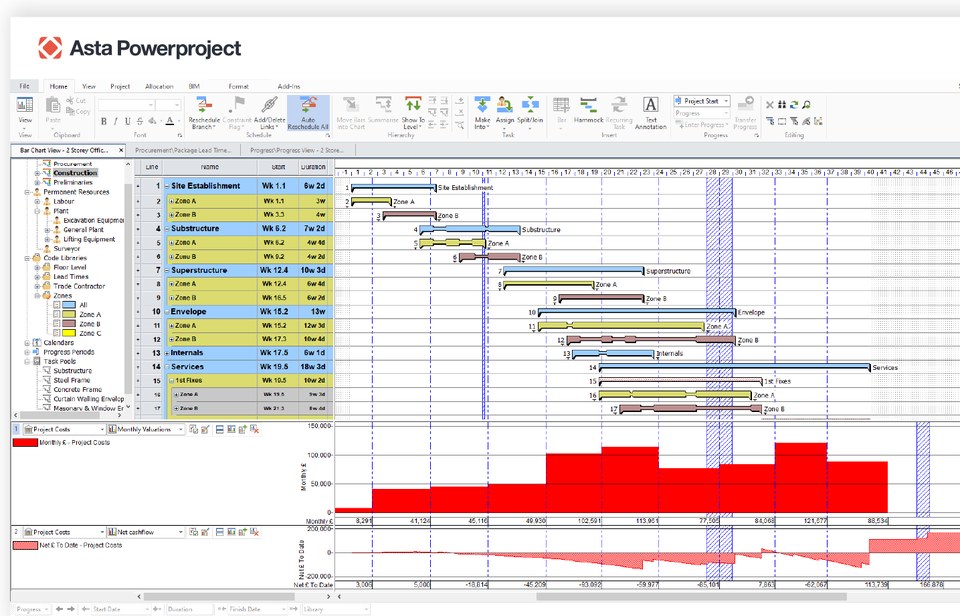The height and width of the screenshot is (616, 960).
Task: Click the Copy icon
Action: tap(70, 111)
